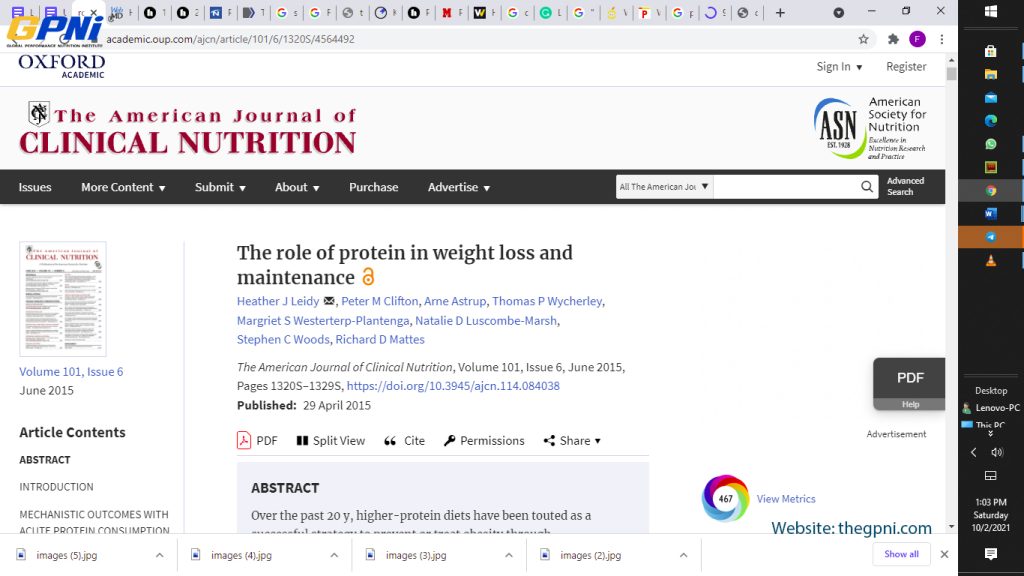The width and height of the screenshot is (1024, 576).
Task: Jump to INTRODUCTION in Article Contents
Action: [56, 487]
